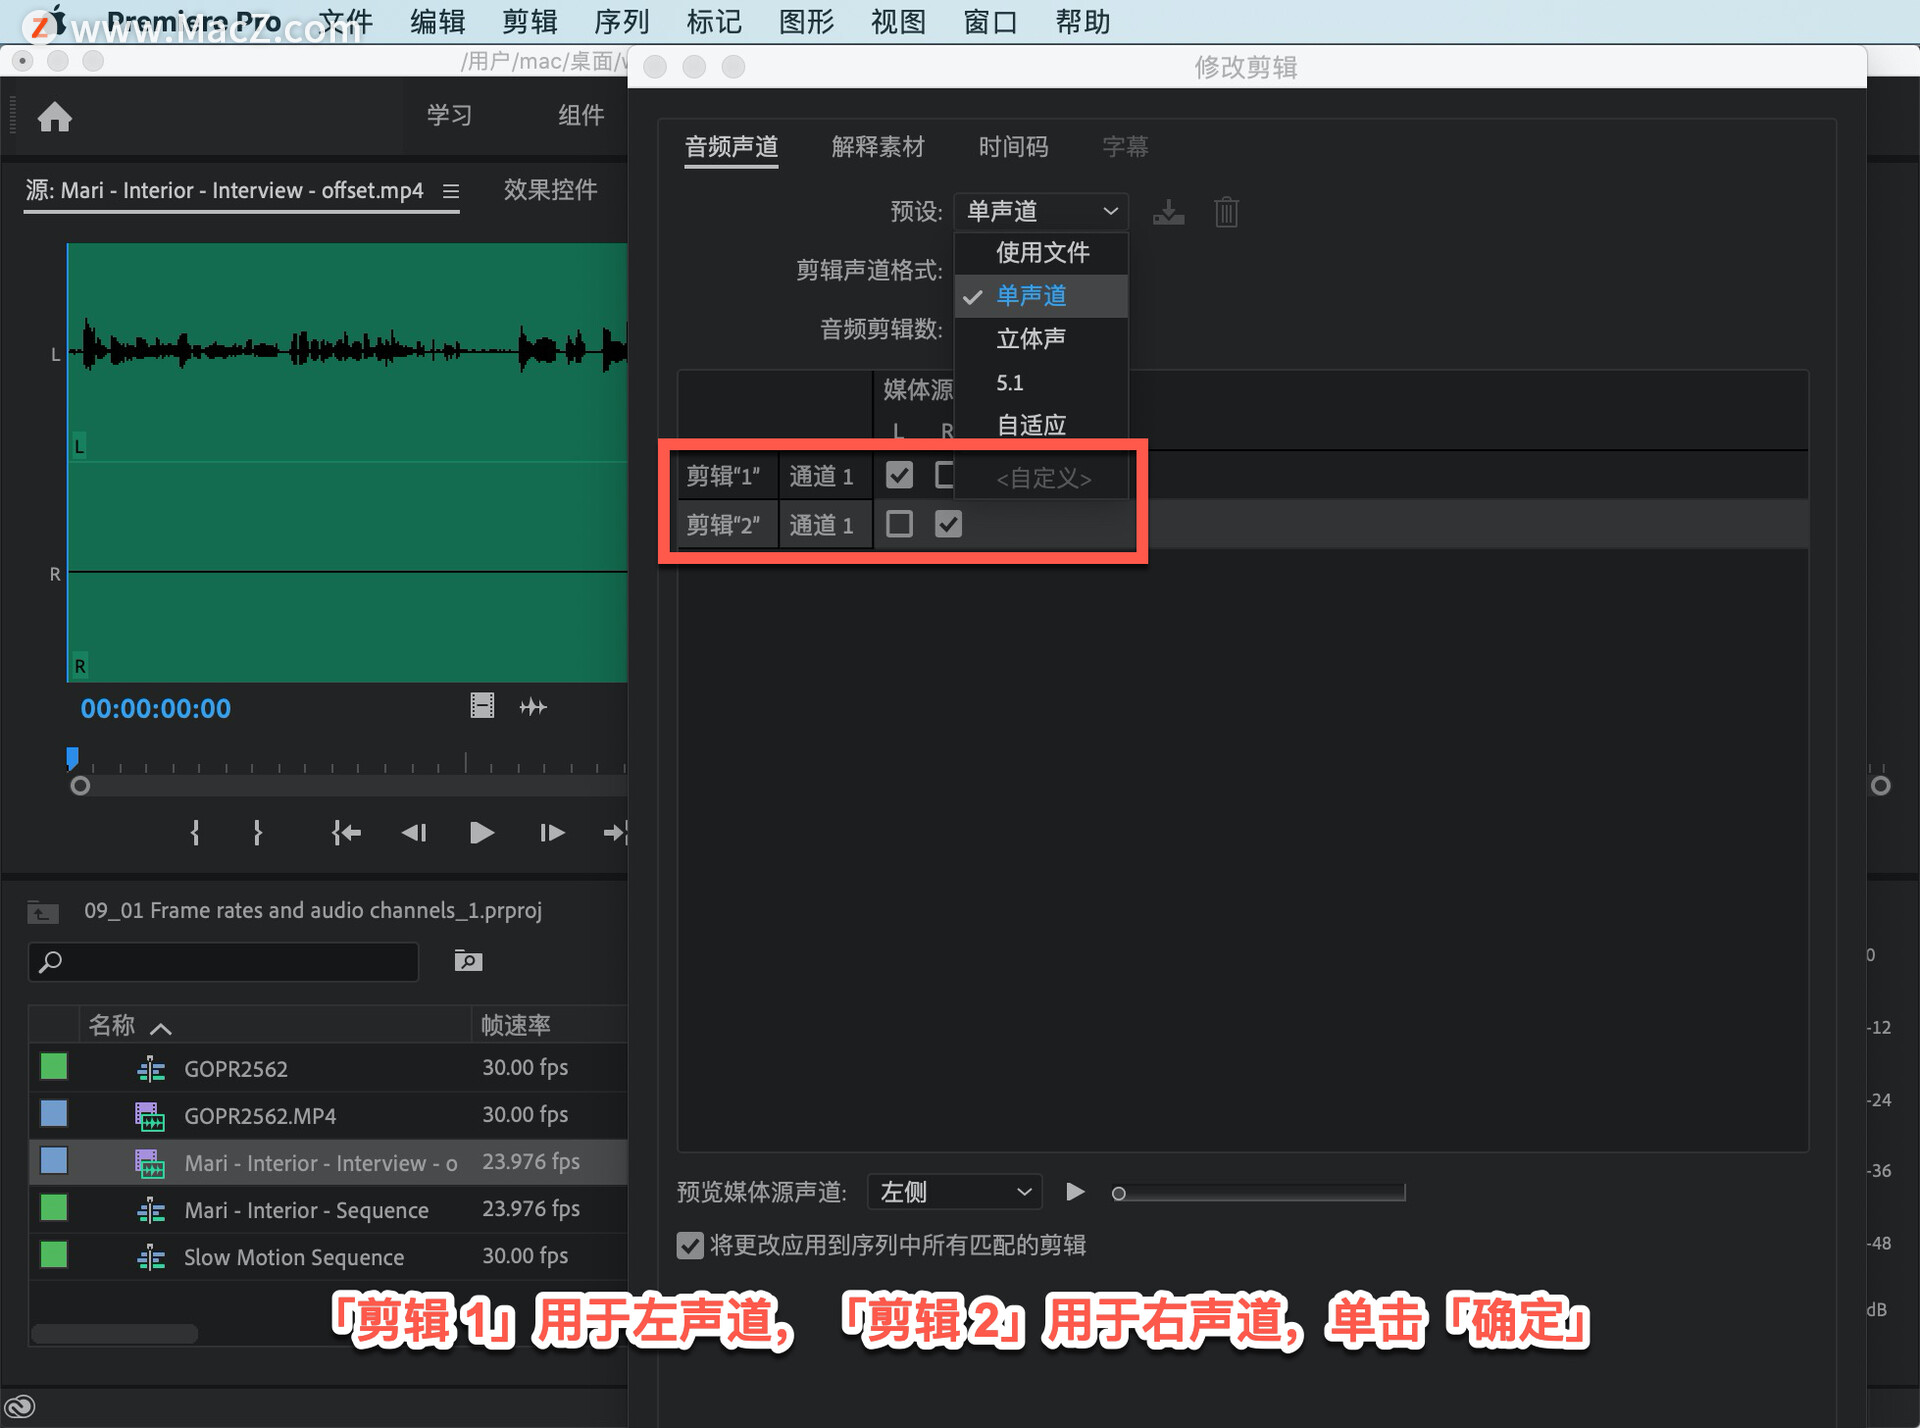Toggle the left channel checkbox for 剪辑"1"

pyautogui.click(x=899, y=475)
